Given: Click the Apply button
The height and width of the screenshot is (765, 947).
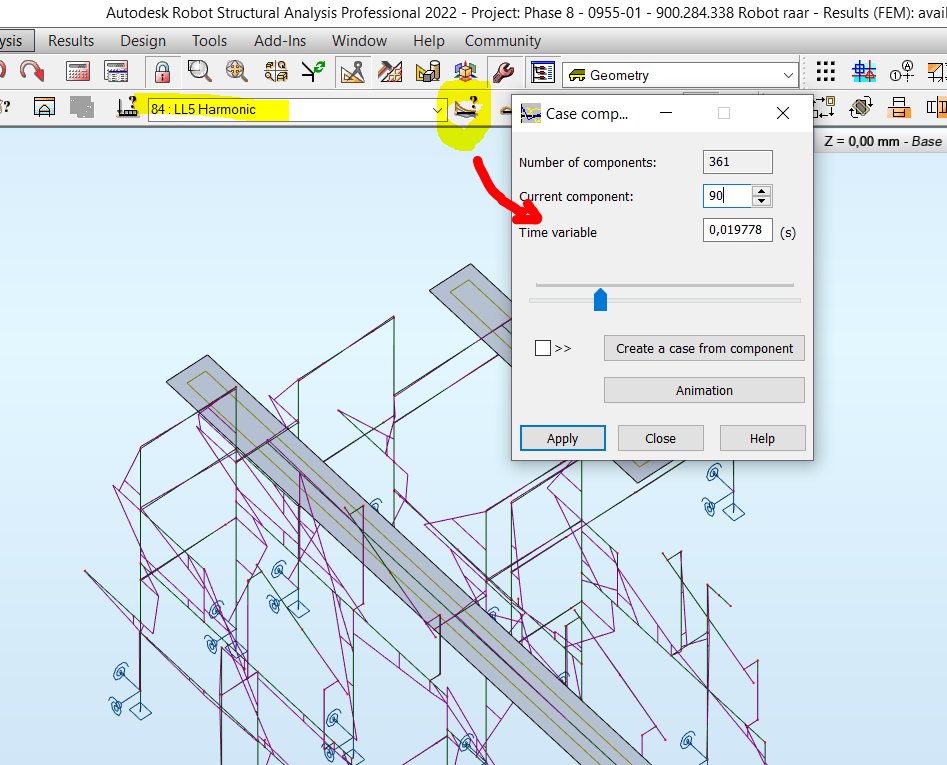Looking at the screenshot, I should [562, 438].
